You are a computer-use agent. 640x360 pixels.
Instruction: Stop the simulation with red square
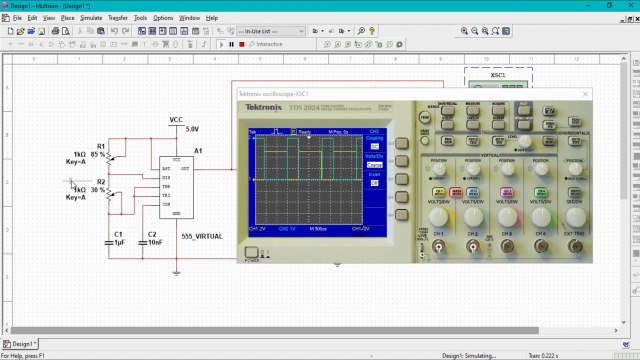pyautogui.click(x=242, y=44)
